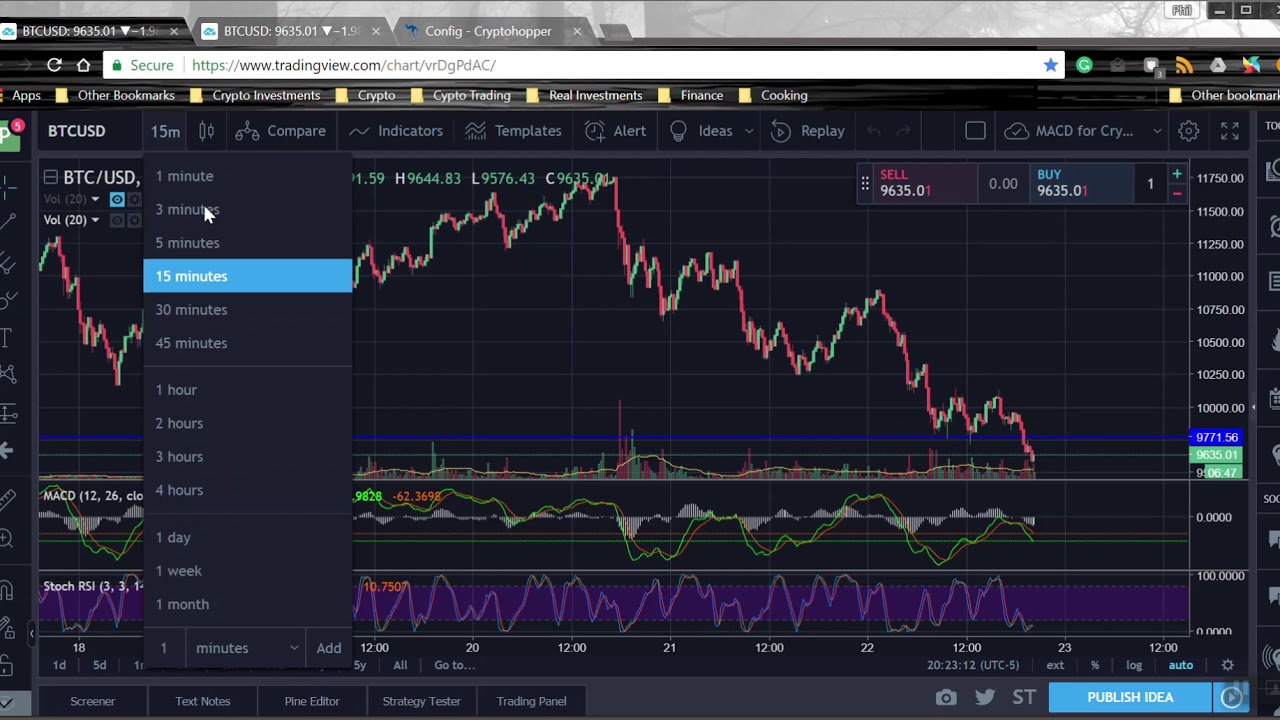
Task: Toggle extended hours ext option
Action: 1055,665
